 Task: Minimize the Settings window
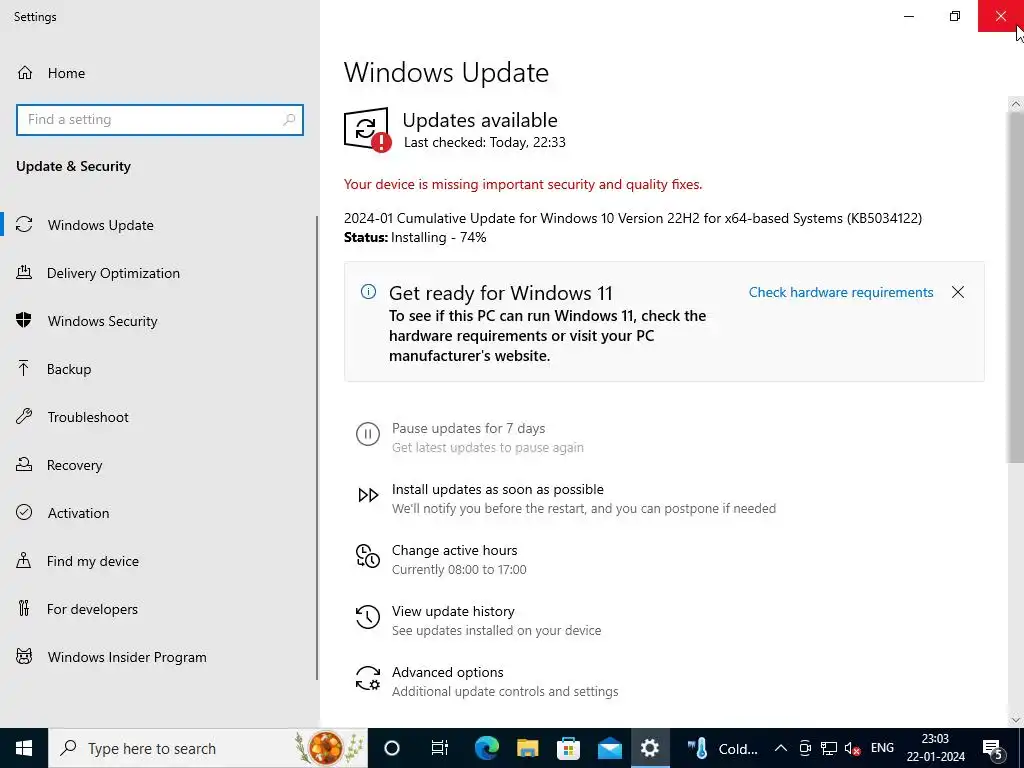[908, 16]
